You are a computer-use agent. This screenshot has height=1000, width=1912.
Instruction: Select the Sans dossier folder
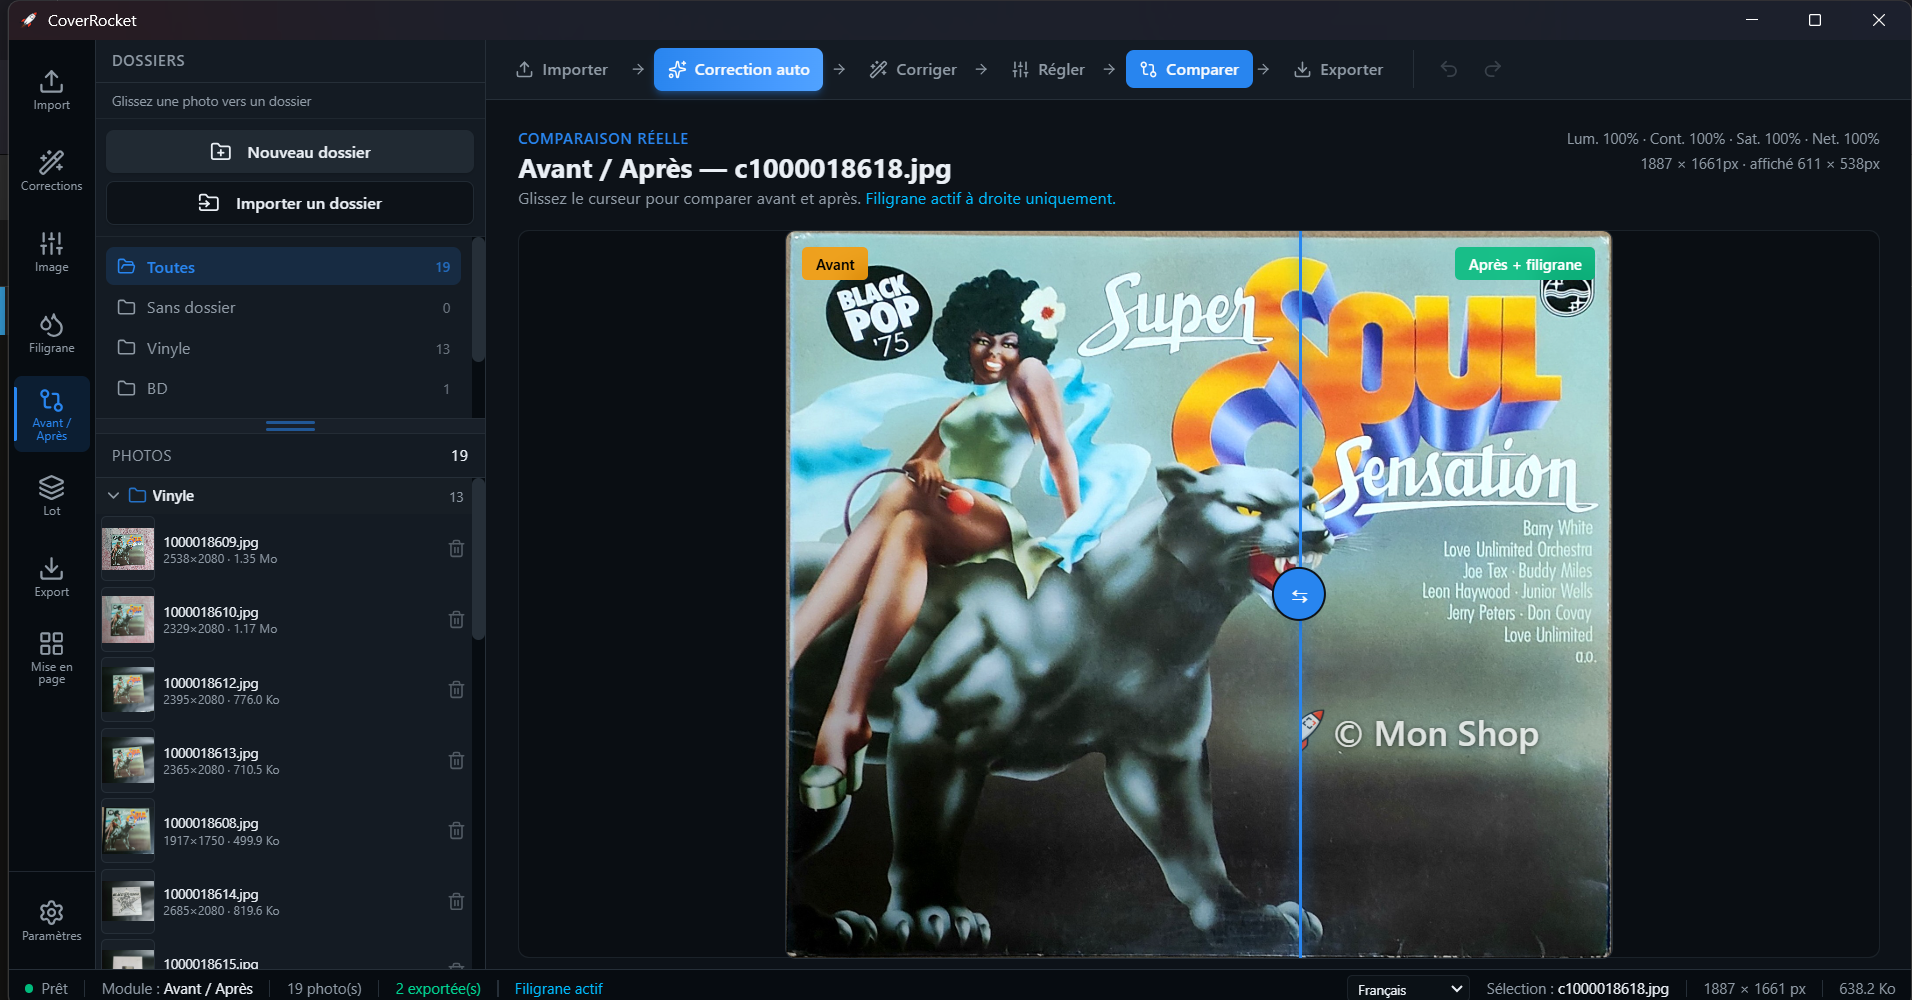pyautogui.click(x=283, y=307)
